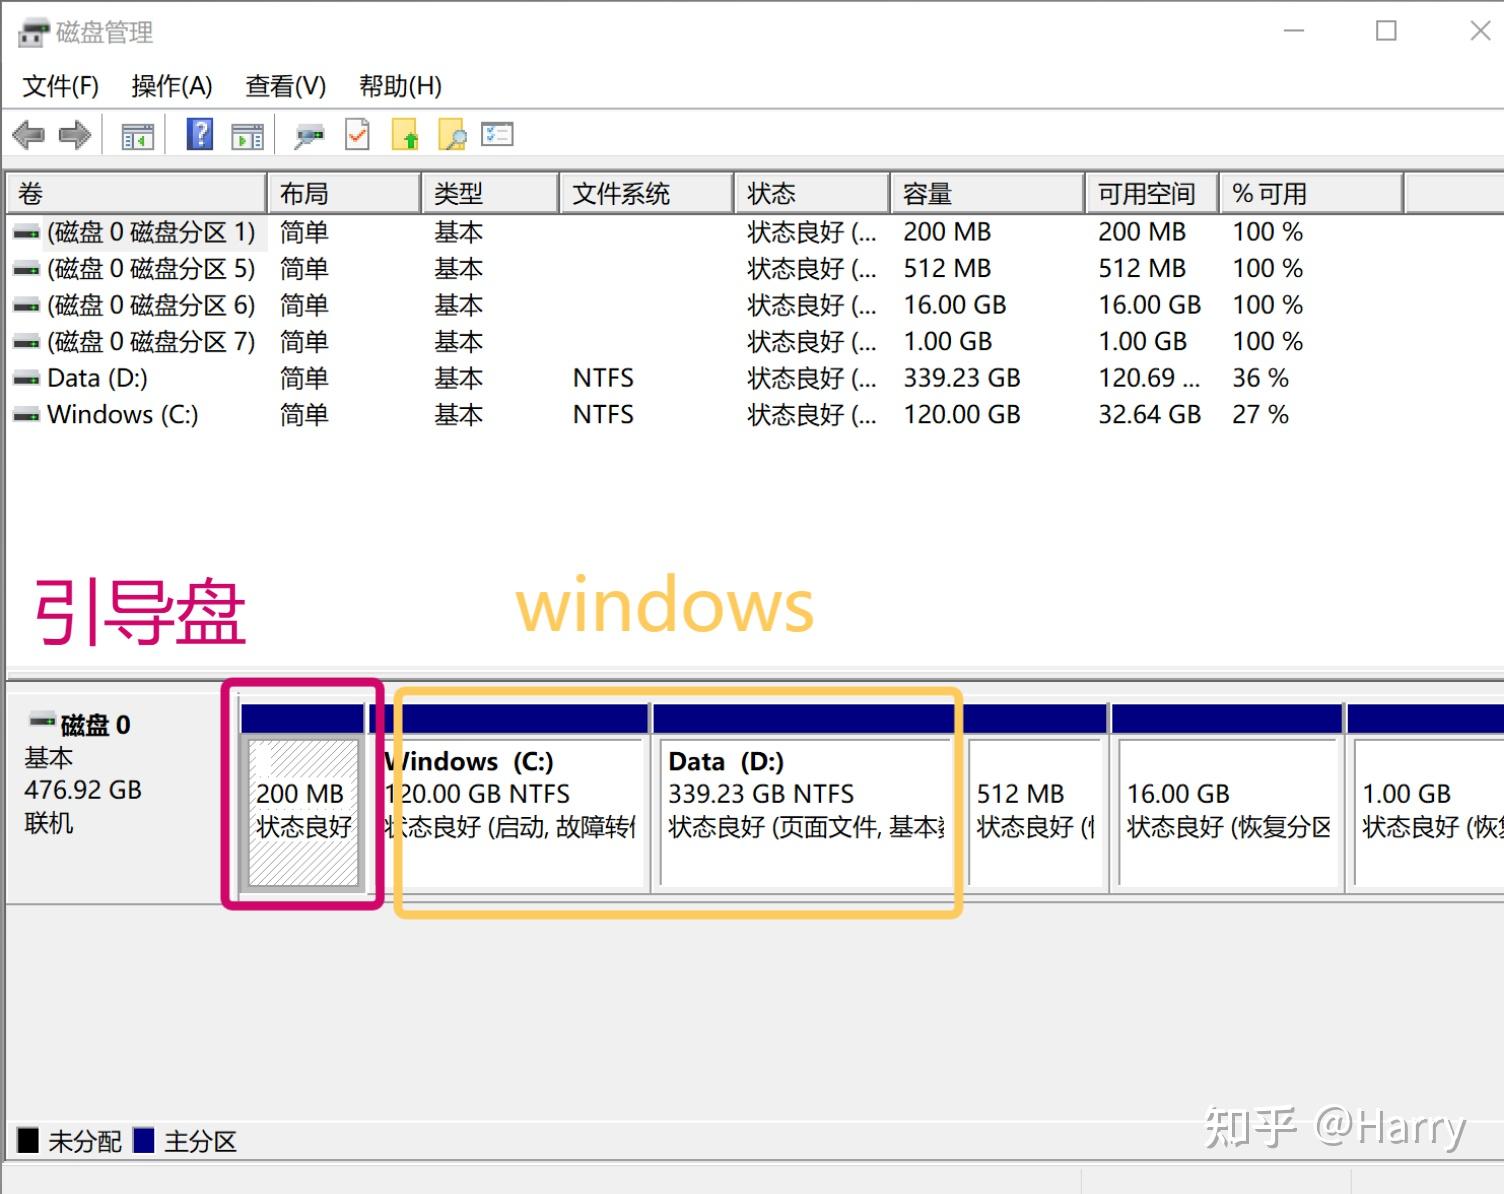This screenshot has width=1504, height=1194.
Task: Click the 32.64 GB free space cell
Action: pyautogui.click(x=1149, y=415)
